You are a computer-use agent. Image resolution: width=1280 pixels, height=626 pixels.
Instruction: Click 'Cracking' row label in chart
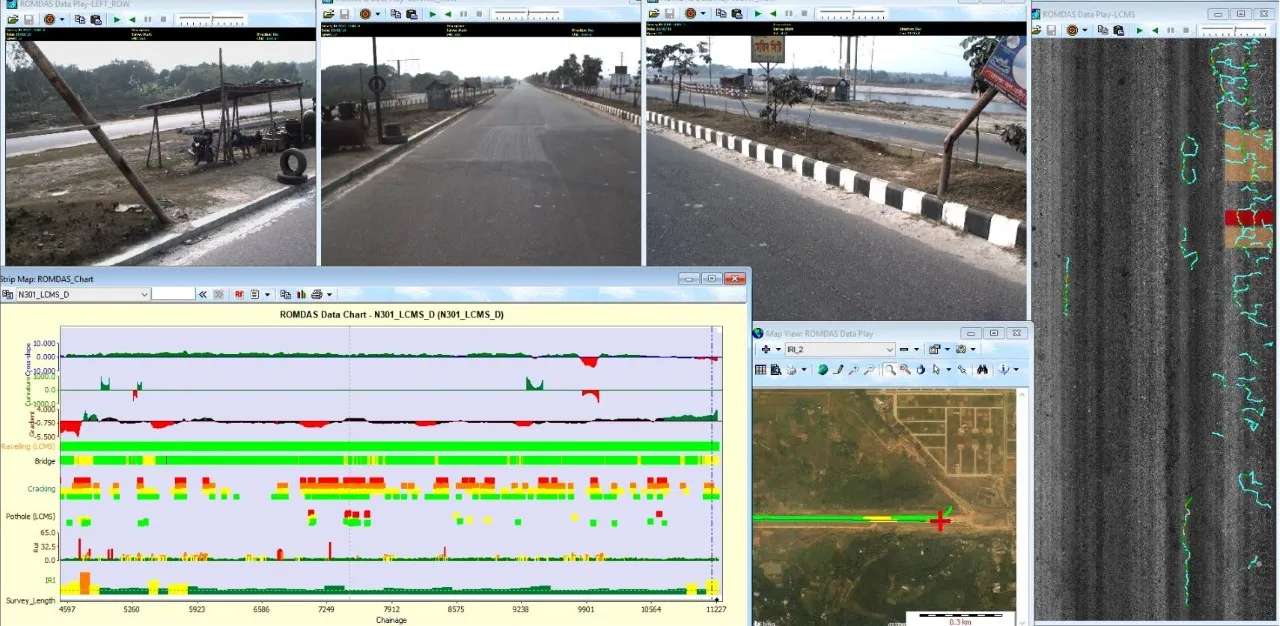(x=41, y=489)
